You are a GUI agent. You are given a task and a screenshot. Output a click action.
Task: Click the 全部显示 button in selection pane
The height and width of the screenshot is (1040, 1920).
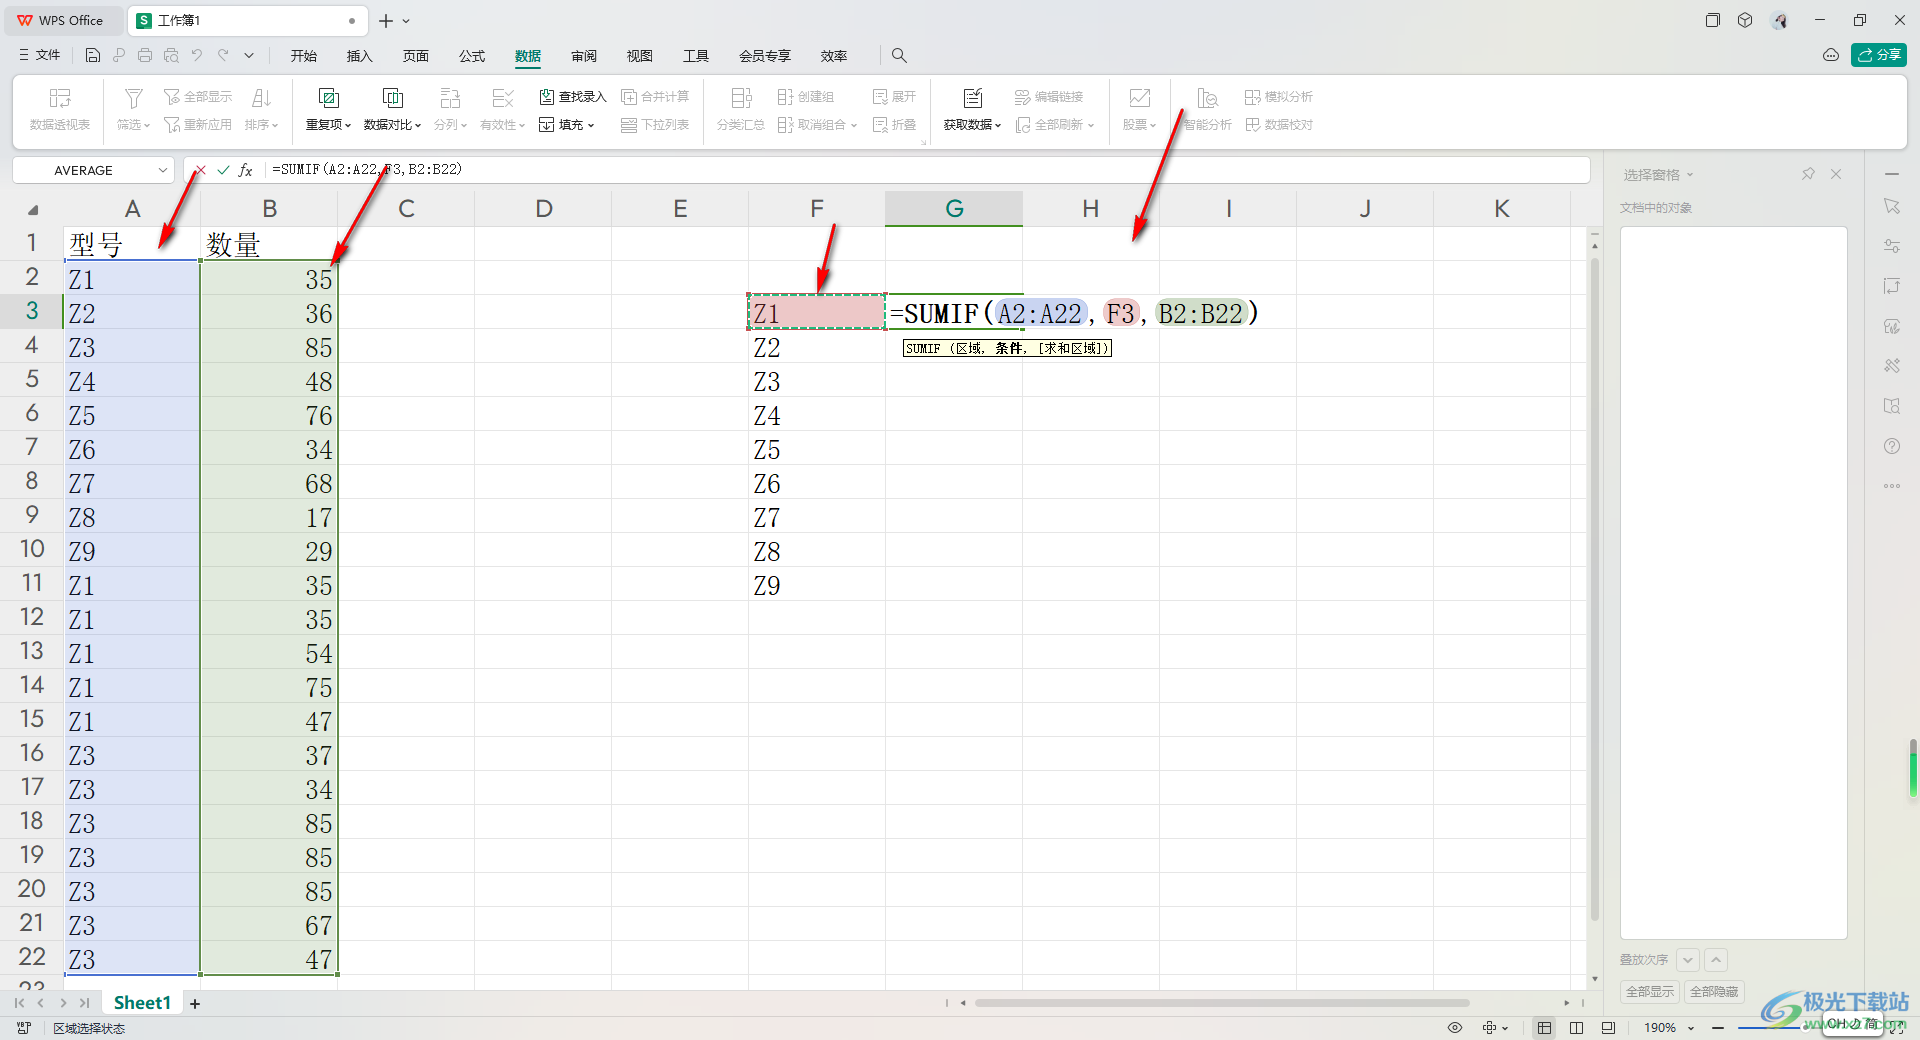point(1650,991)
